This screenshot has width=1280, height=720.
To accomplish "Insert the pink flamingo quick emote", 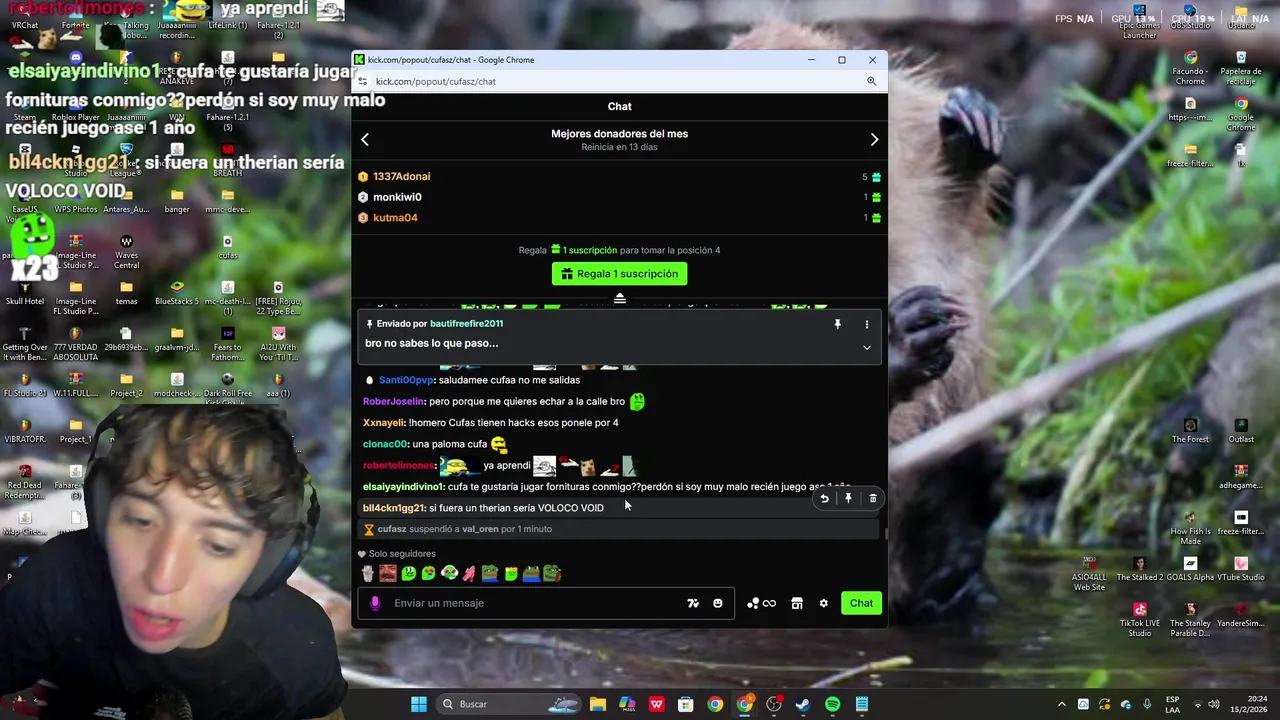I will click(x=469, y=573).
